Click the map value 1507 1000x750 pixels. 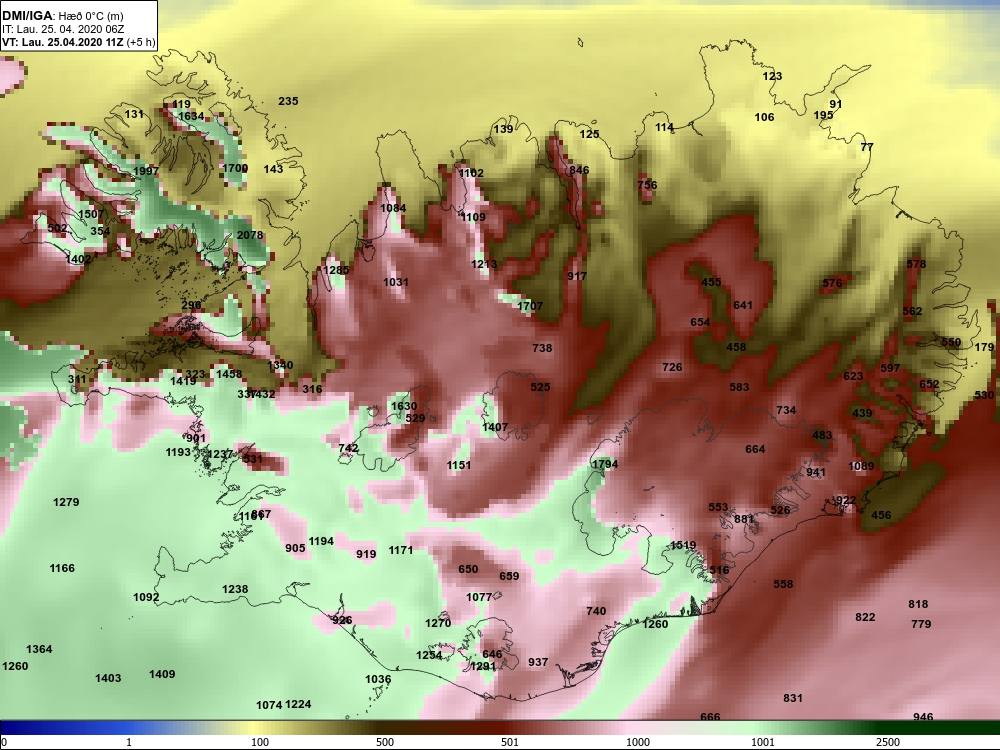(91, 214)
